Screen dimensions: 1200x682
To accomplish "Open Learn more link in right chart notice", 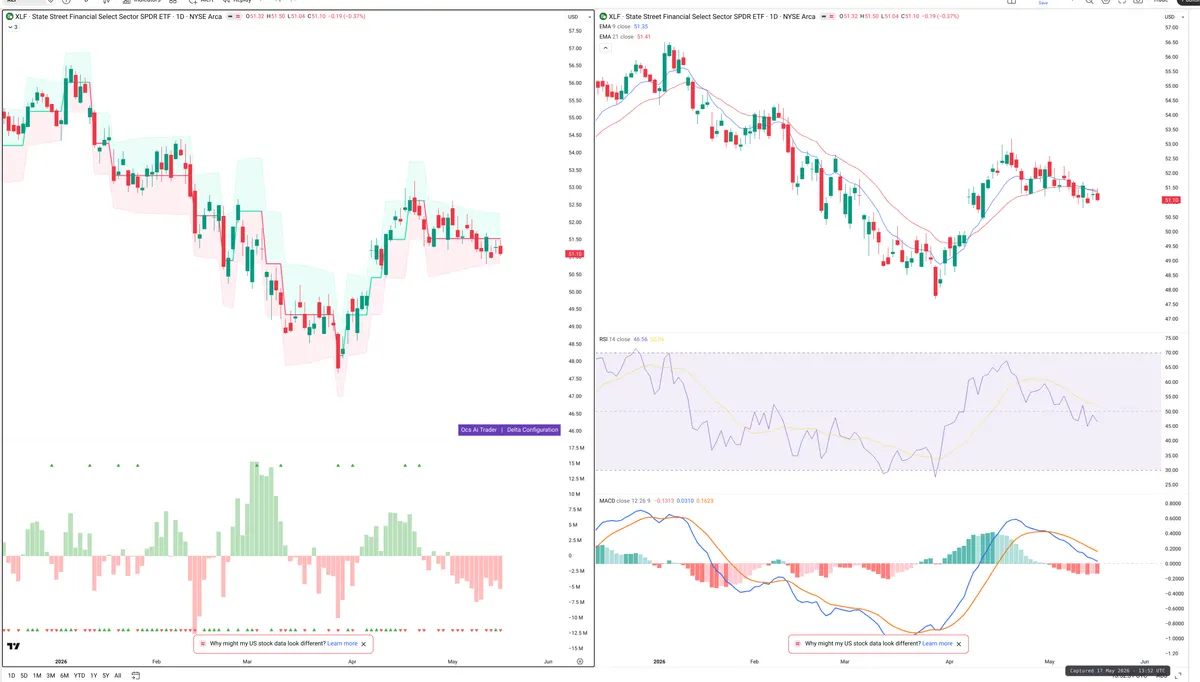I will (937, 644).
